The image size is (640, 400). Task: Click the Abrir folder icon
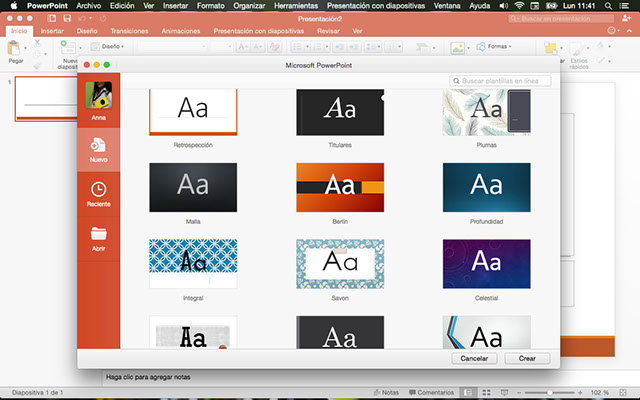[99, 234]
